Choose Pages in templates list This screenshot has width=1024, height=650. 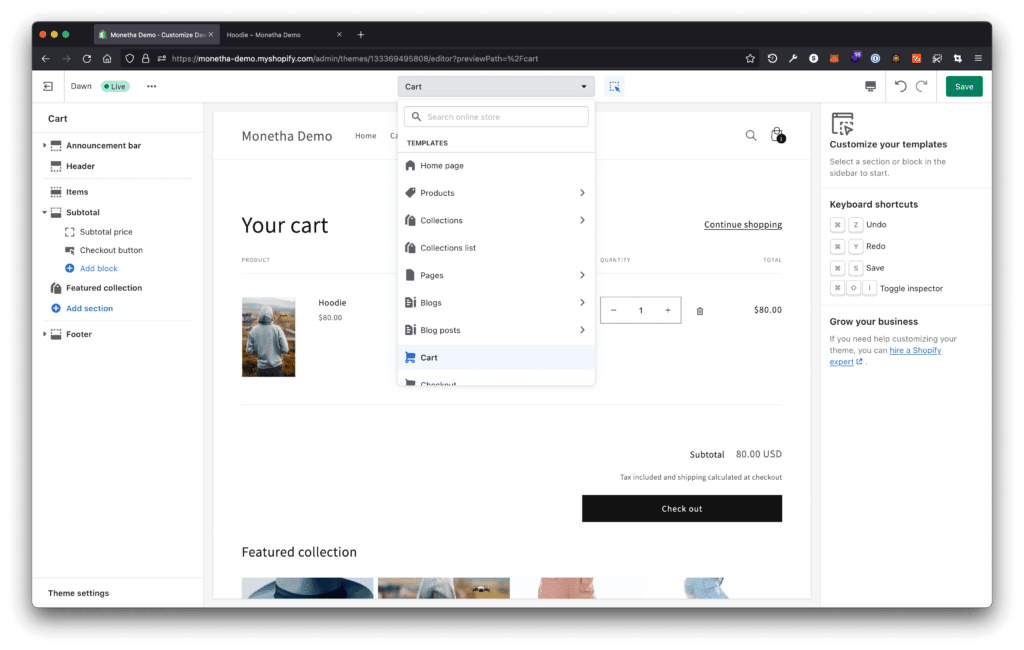coord(432,276)
